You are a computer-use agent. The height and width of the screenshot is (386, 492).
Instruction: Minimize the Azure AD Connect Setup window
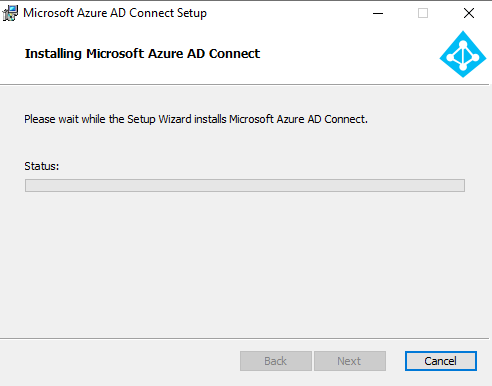378,13
